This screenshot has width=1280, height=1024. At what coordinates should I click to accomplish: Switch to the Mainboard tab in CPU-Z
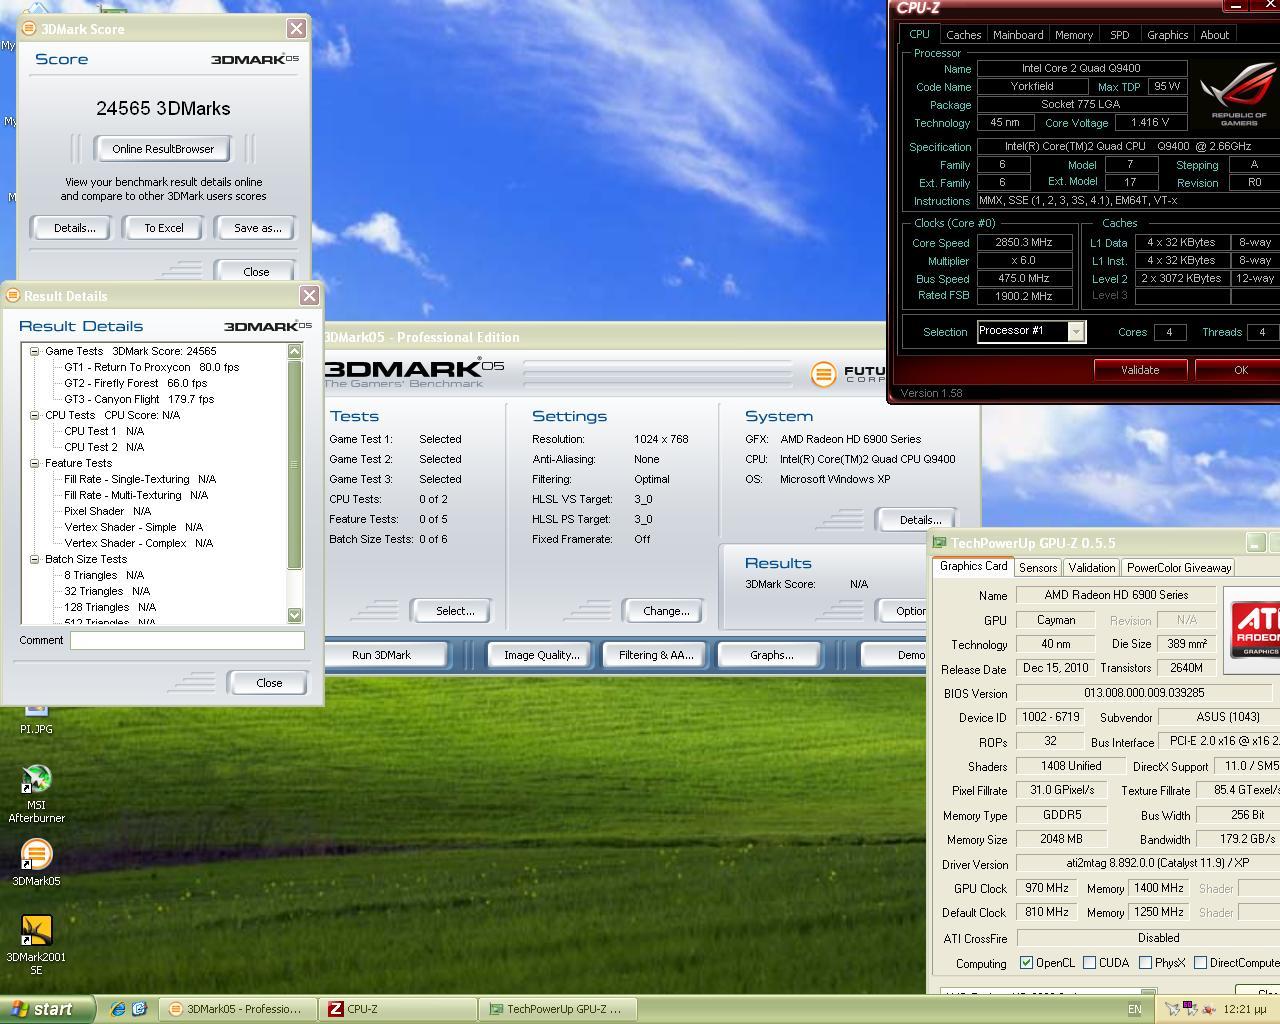point(1018,35)
